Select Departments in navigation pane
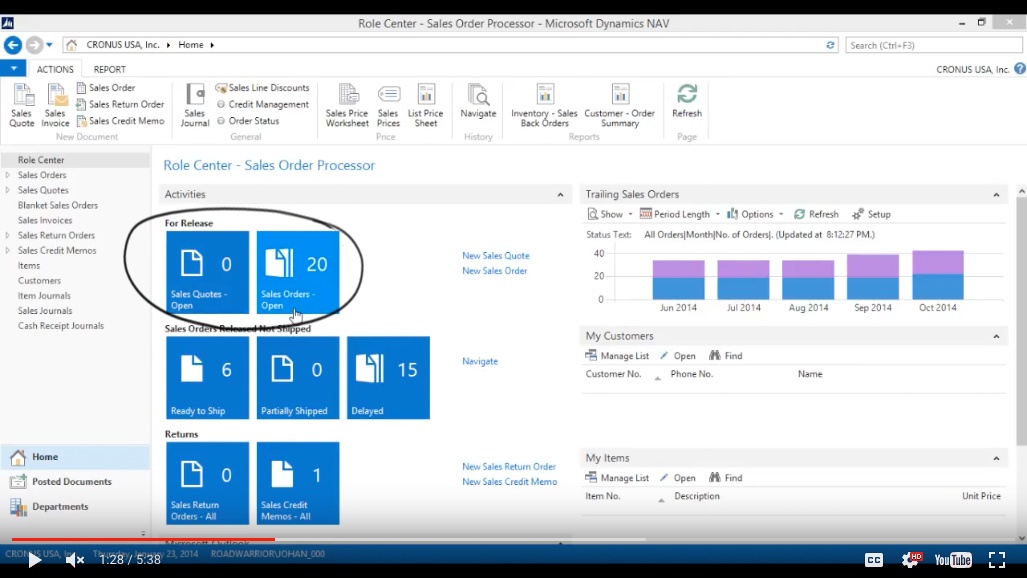The height and width of the screenshot is (578, 1027). (75, 507)
